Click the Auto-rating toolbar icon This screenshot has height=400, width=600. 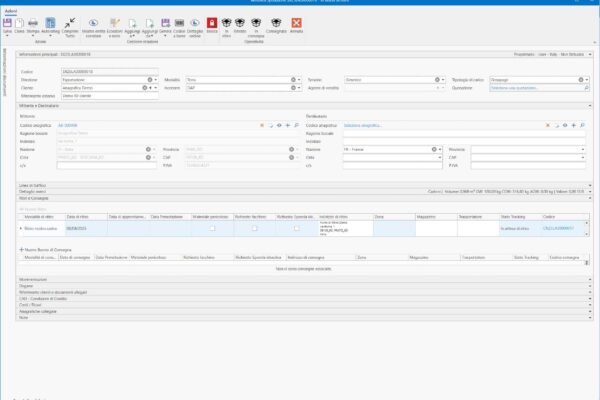[51, 23]
